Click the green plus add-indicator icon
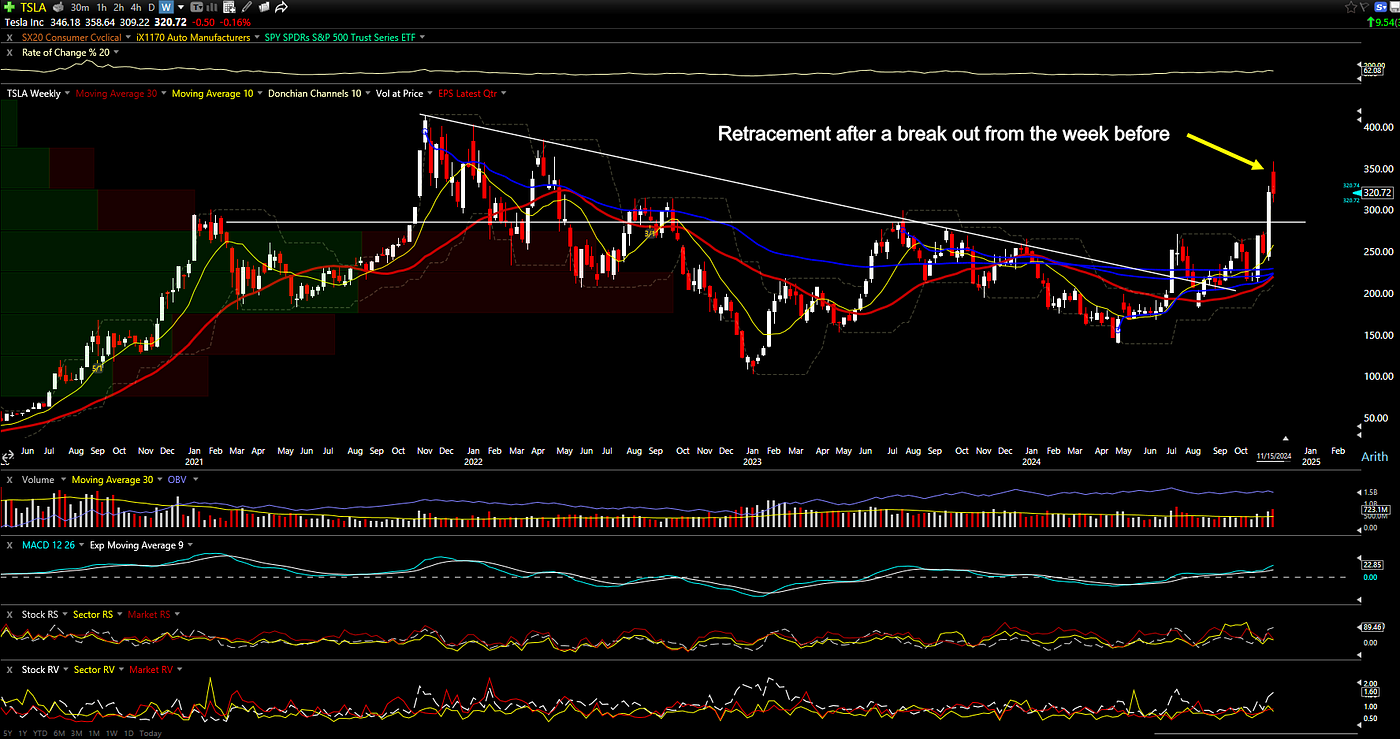 pos(9,7)
